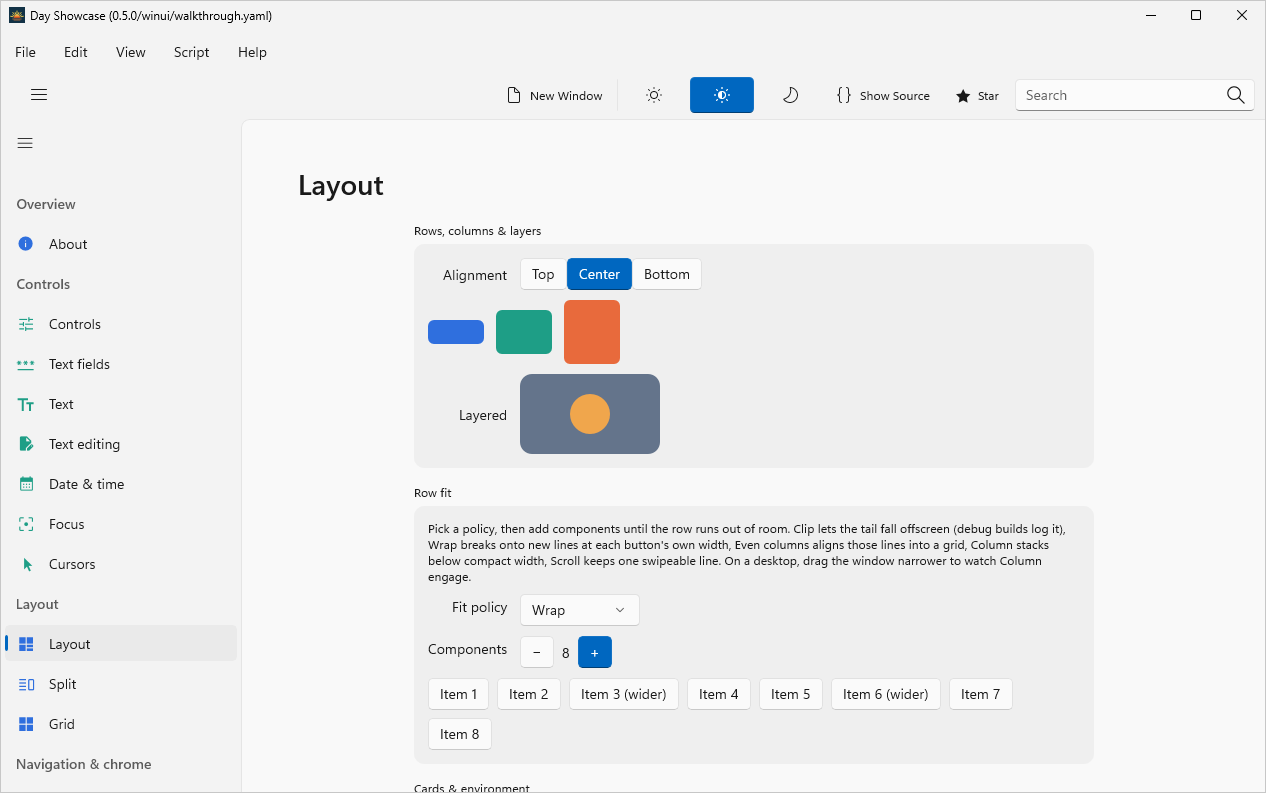
Task: Click the Controls sliders icon
Action: 26,324
